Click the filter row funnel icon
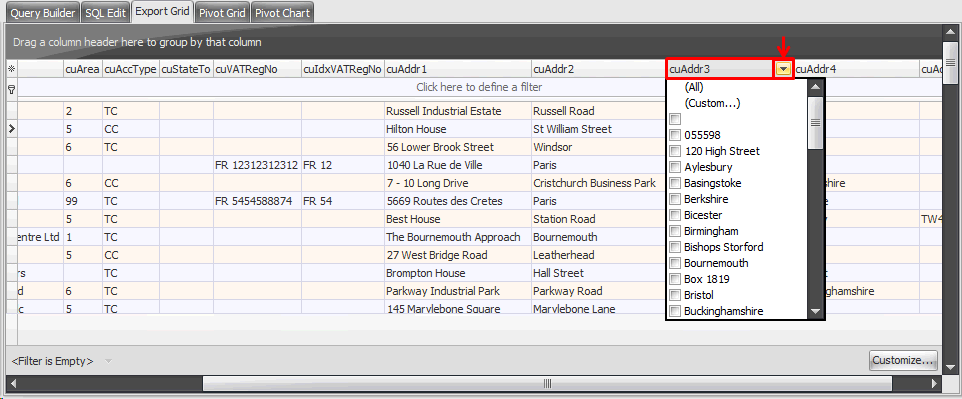The height and width of the screenshot is (399, 962). (11, 89)
